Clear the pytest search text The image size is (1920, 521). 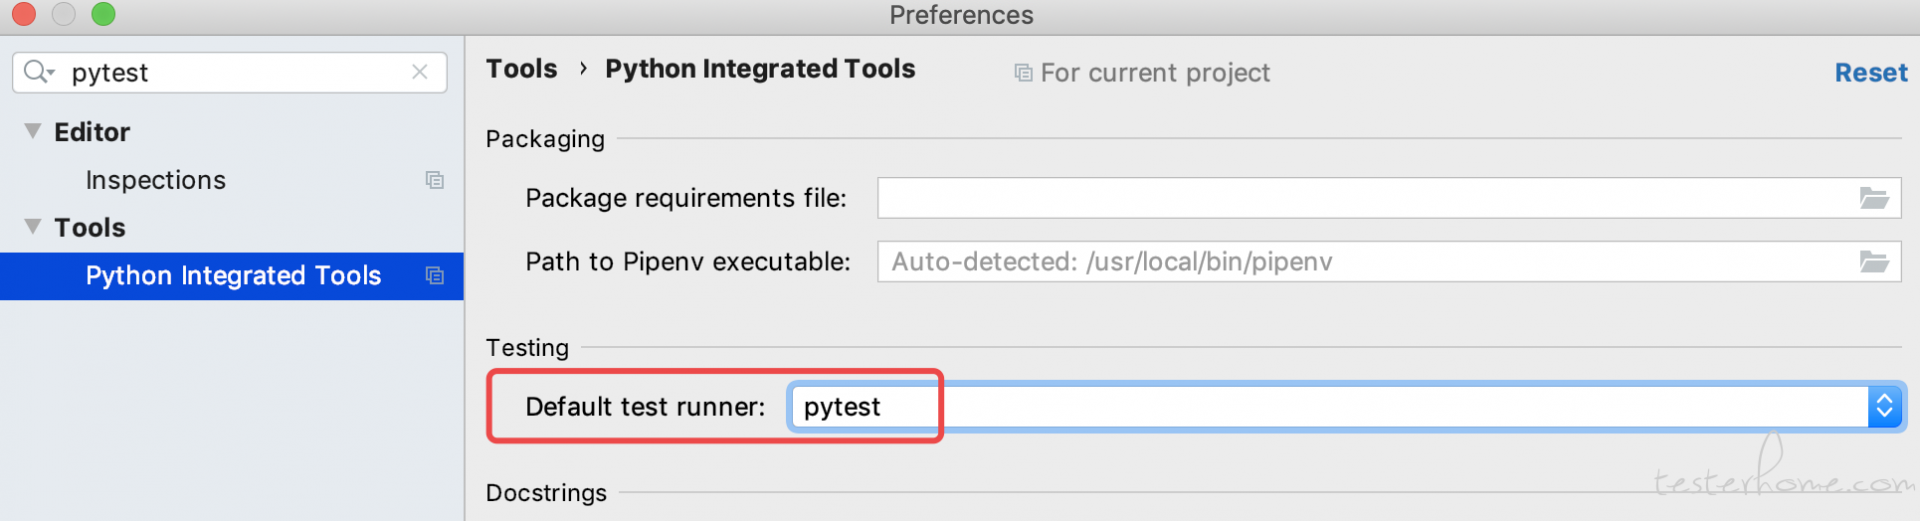click(x=420, y=72)
